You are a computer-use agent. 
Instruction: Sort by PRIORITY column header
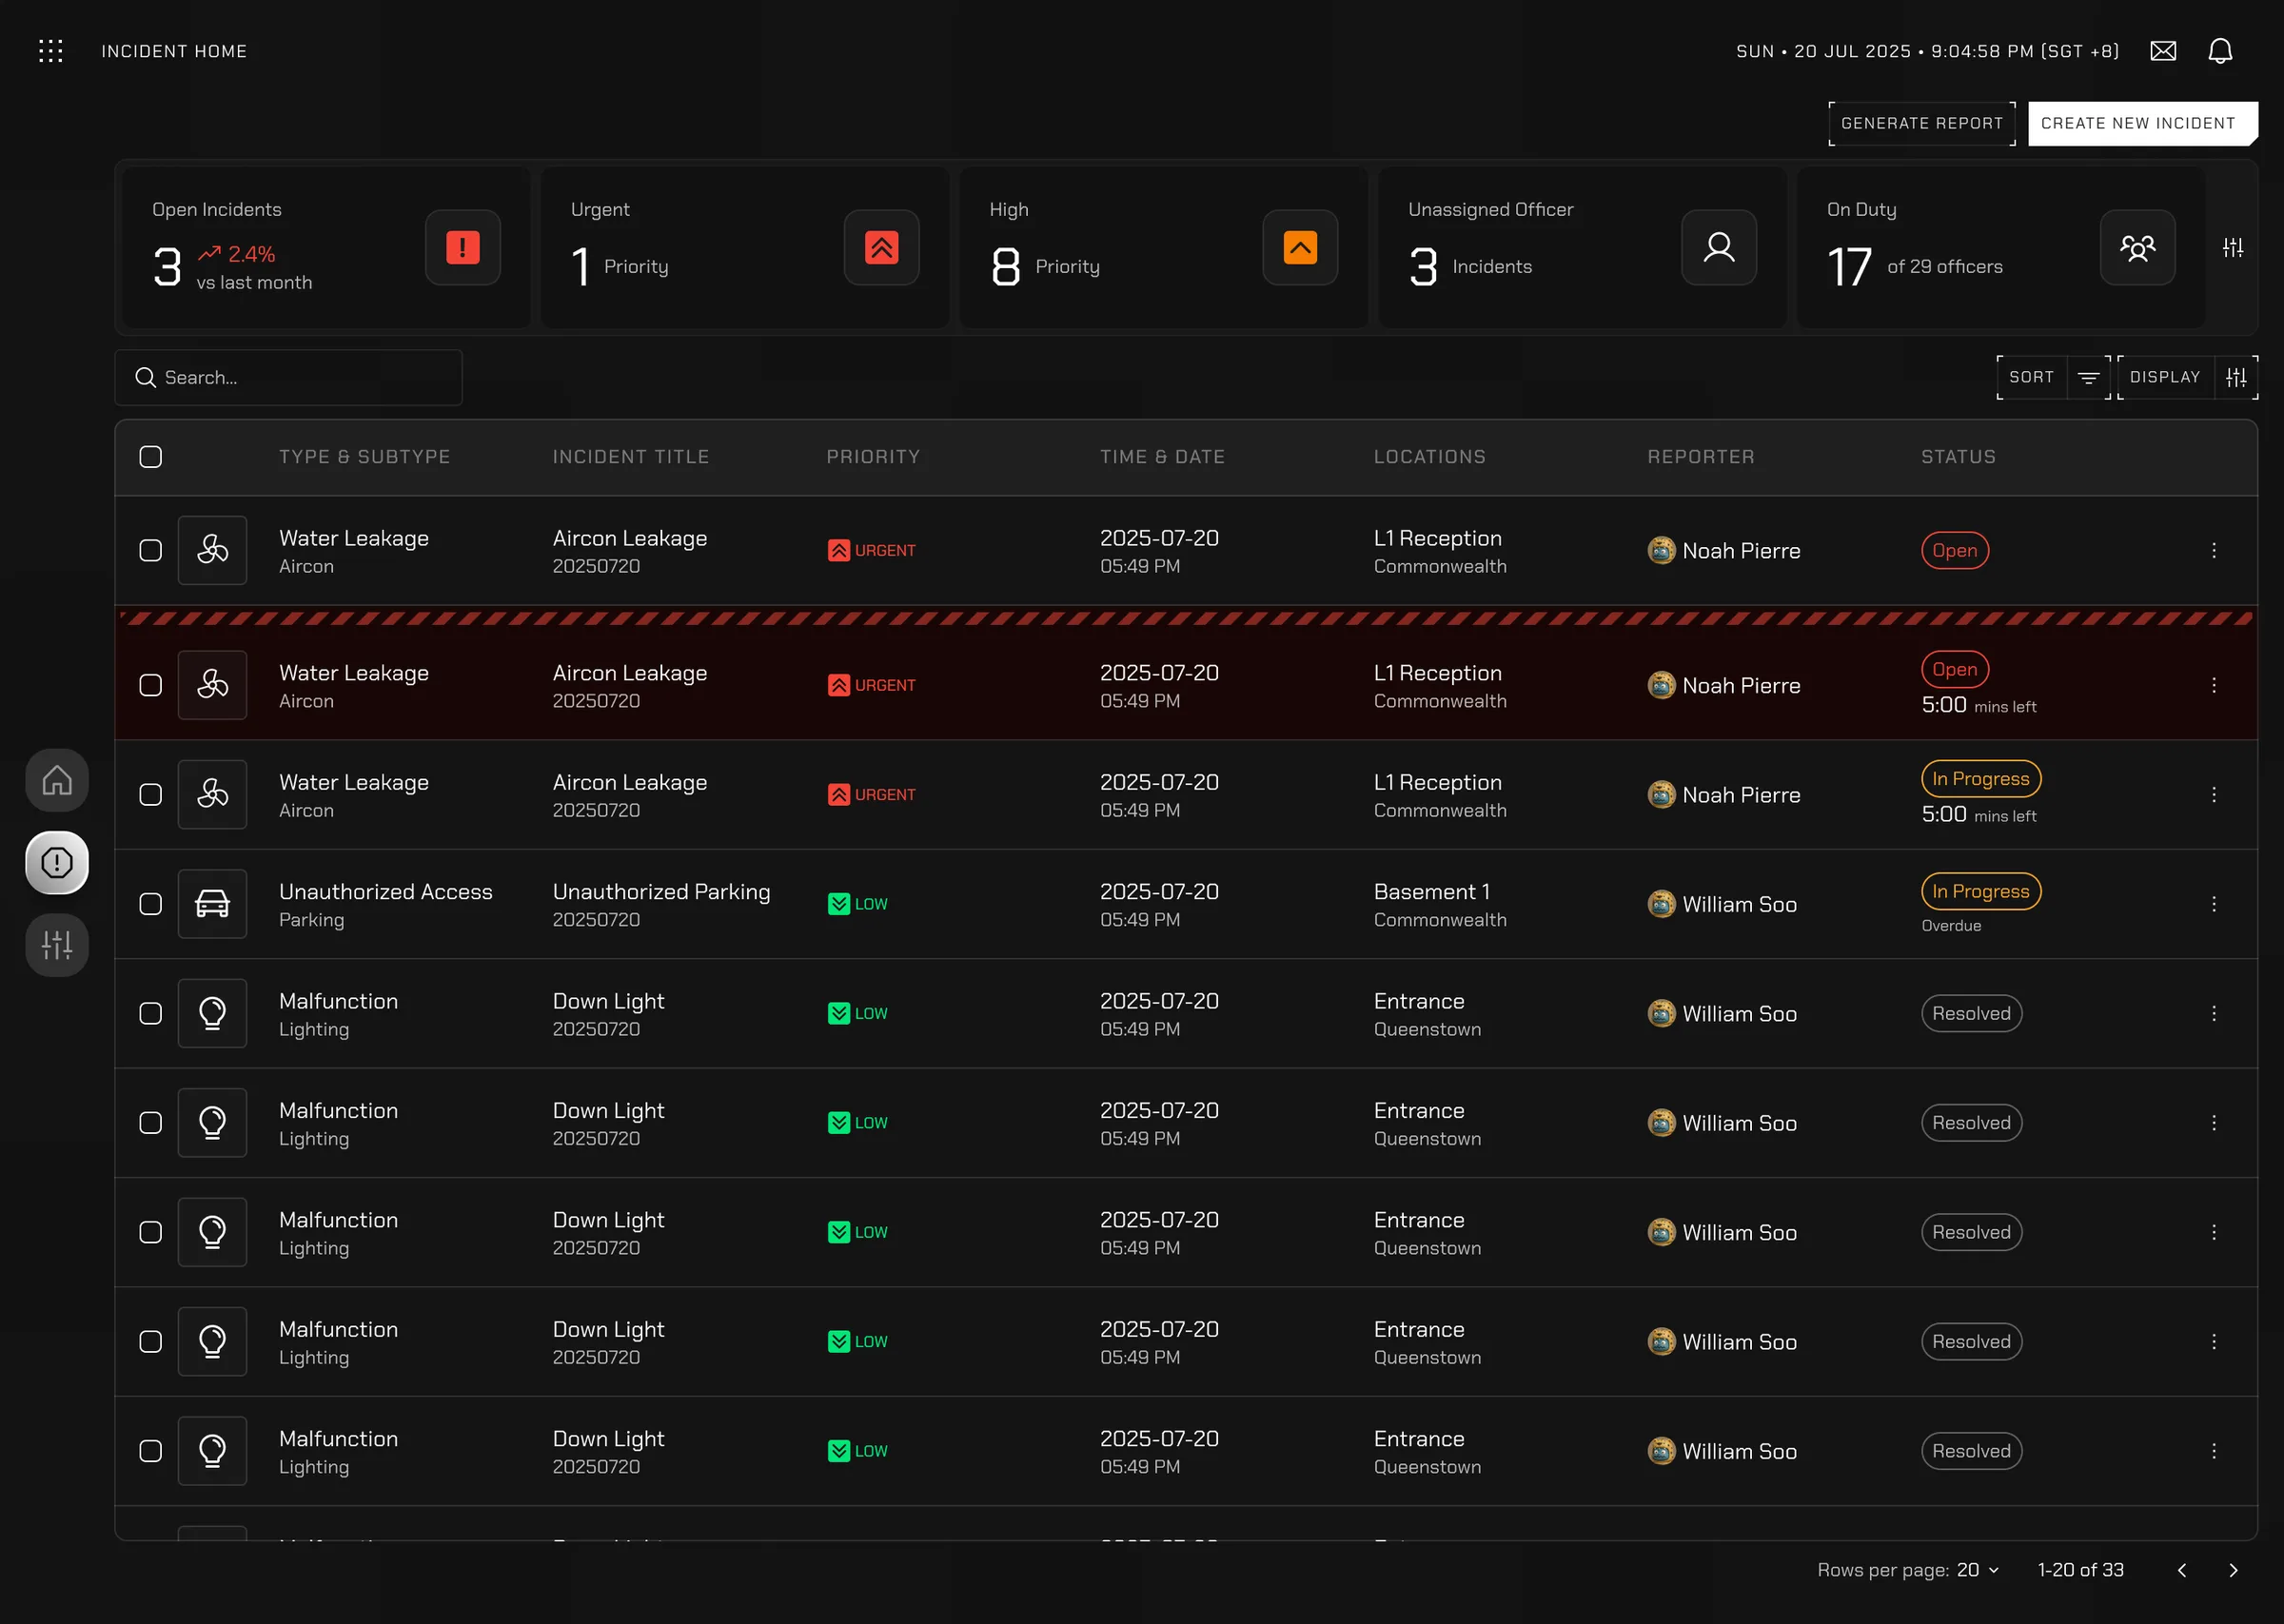[873, 457]
